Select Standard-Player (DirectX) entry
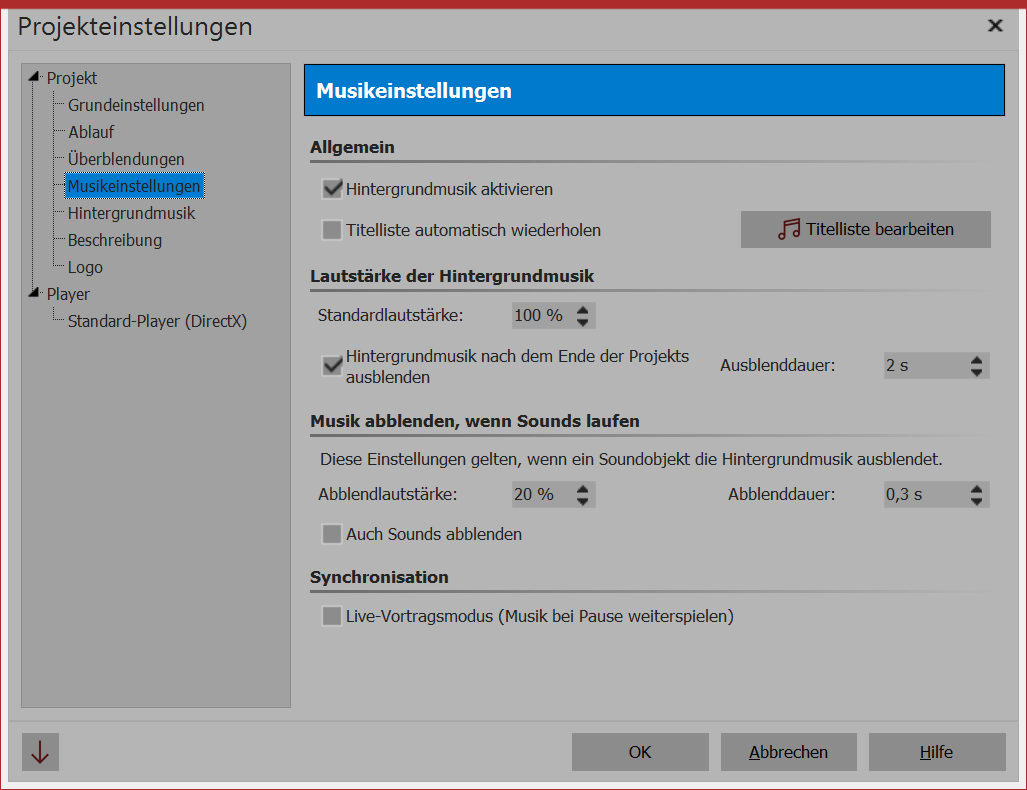This screenshot has width=1027, height=790. [157, 321]
